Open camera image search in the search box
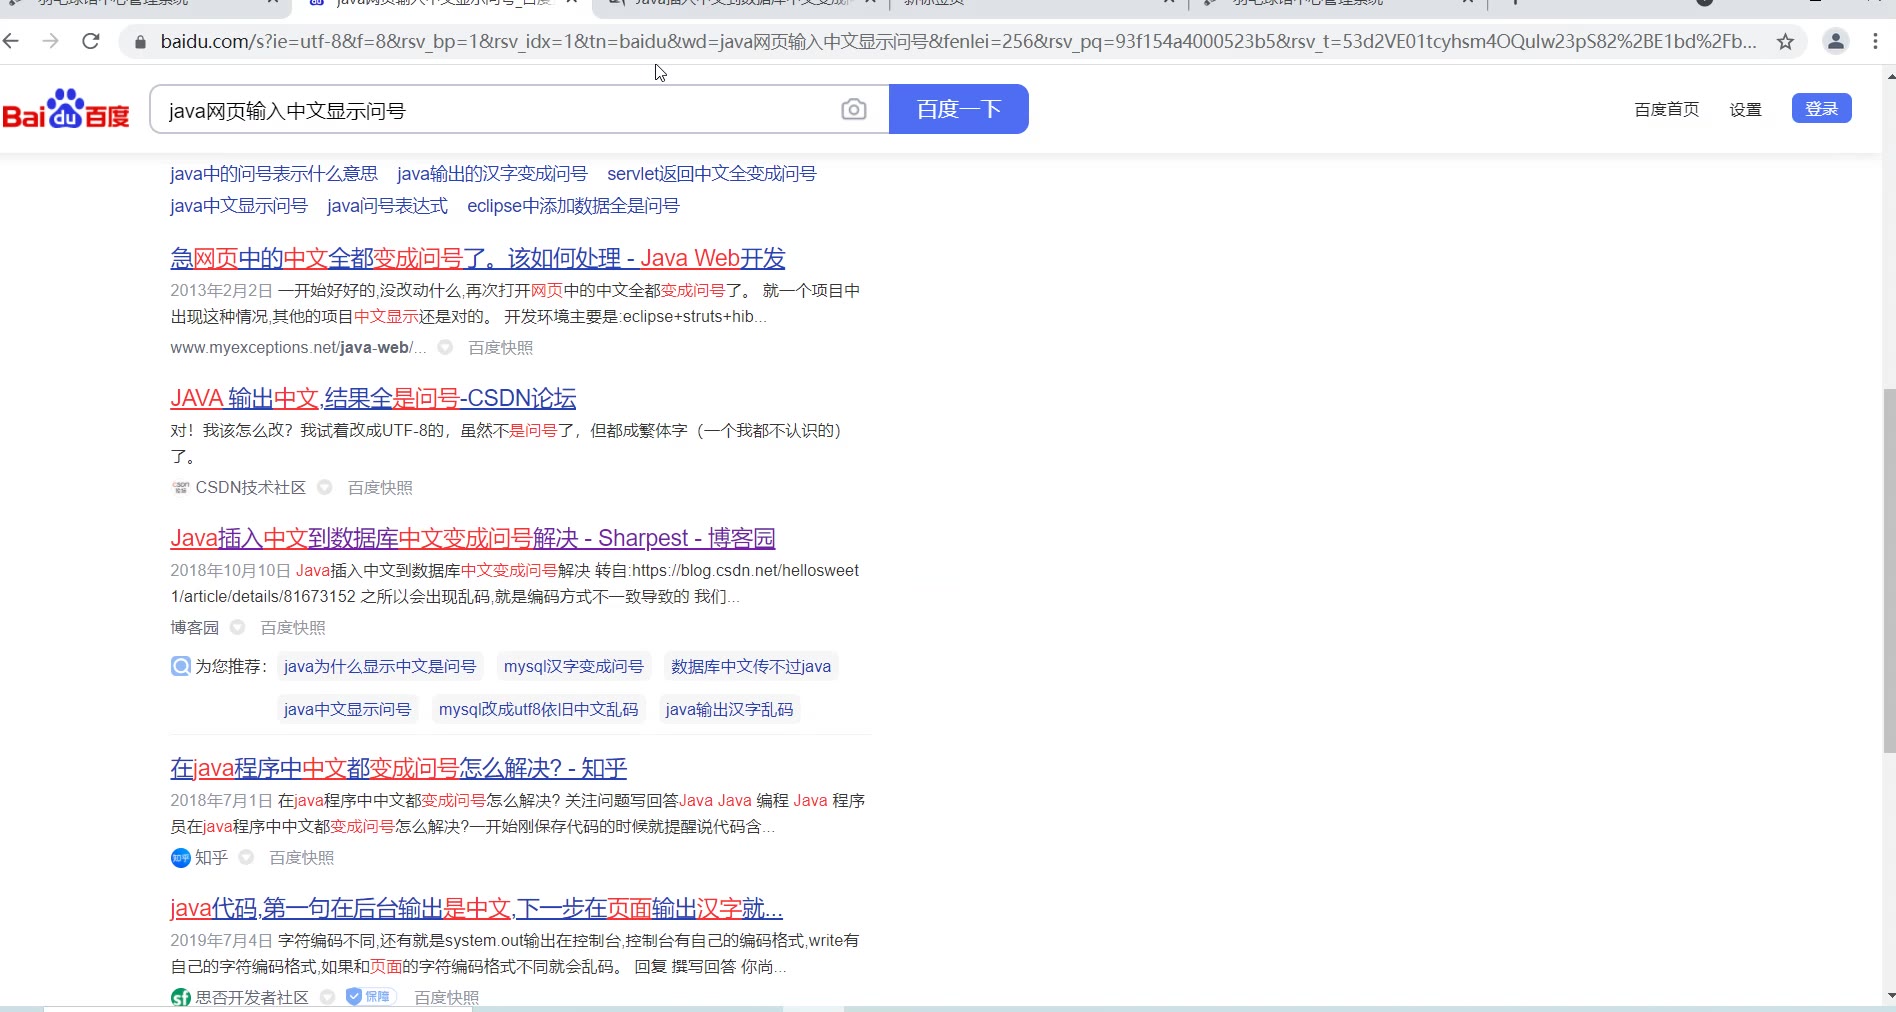Image resolution: width=1896 pixels, height=1012 pixels. click(x=854, y=109)
